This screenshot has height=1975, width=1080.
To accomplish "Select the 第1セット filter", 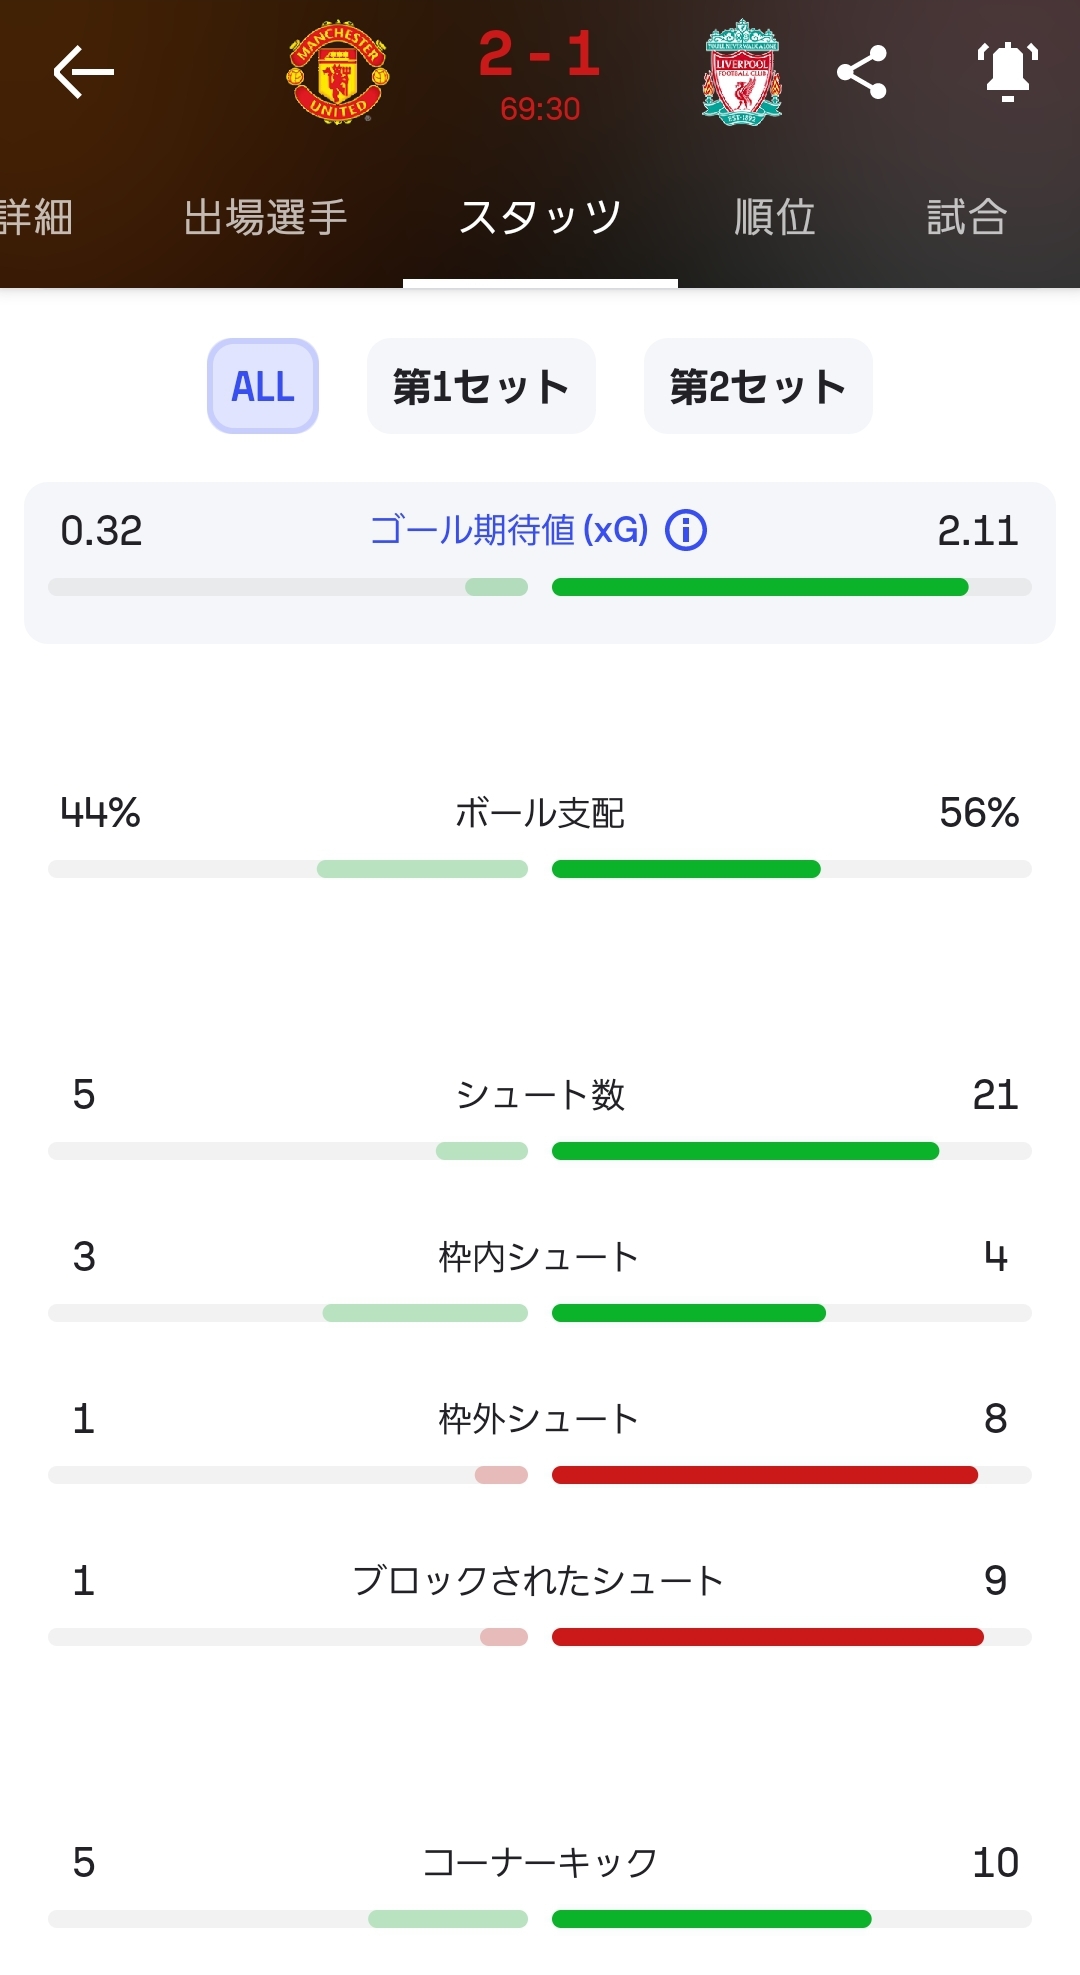I will pos(481,386).
